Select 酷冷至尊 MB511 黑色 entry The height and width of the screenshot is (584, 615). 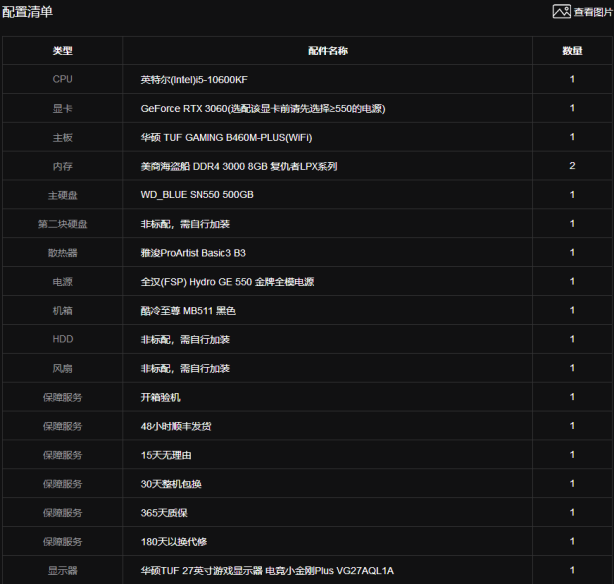click(188, 311)
